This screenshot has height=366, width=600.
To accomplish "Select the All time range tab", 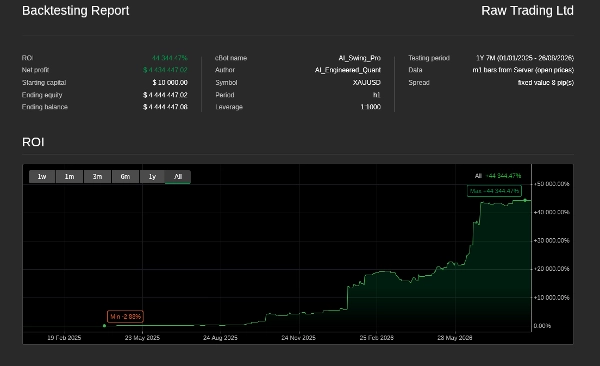I will point(178,176).
